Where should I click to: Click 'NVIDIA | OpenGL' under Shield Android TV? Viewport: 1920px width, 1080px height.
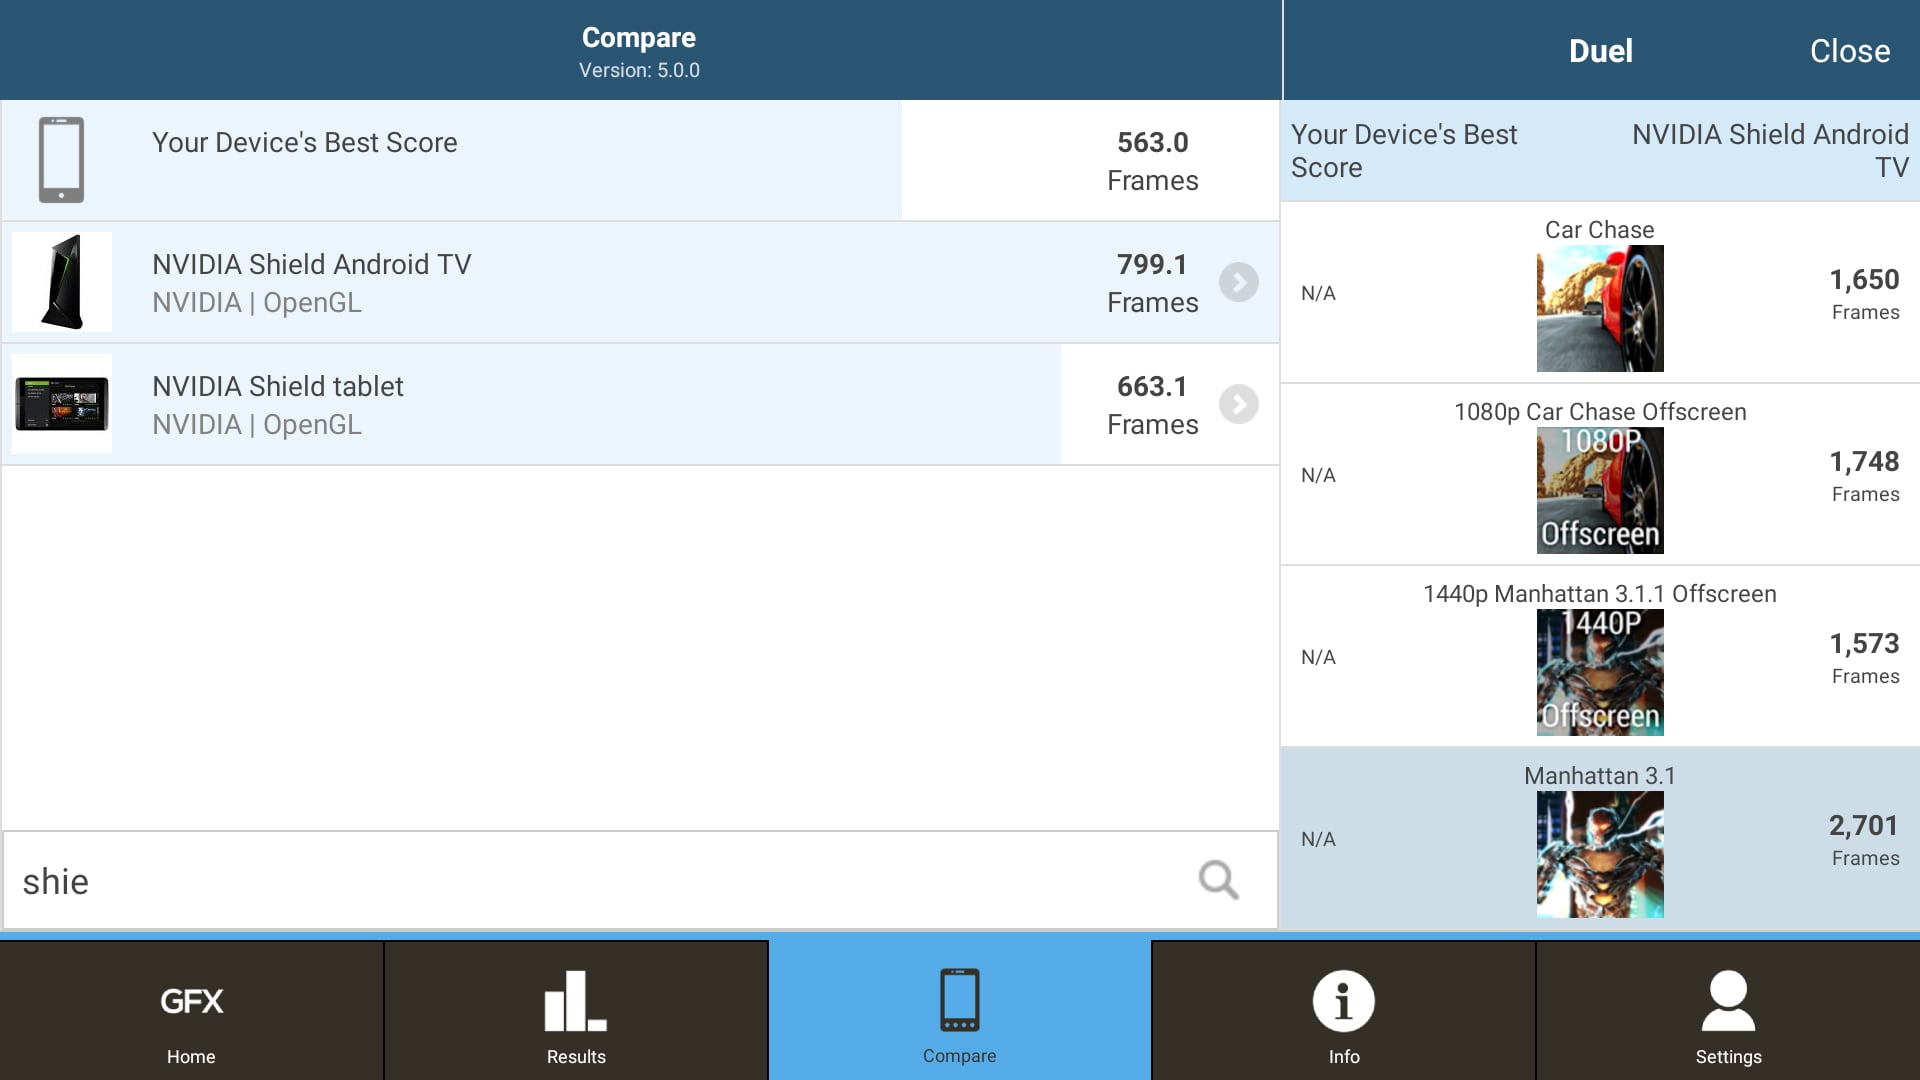pyautogui.click(x=257, y=302)
